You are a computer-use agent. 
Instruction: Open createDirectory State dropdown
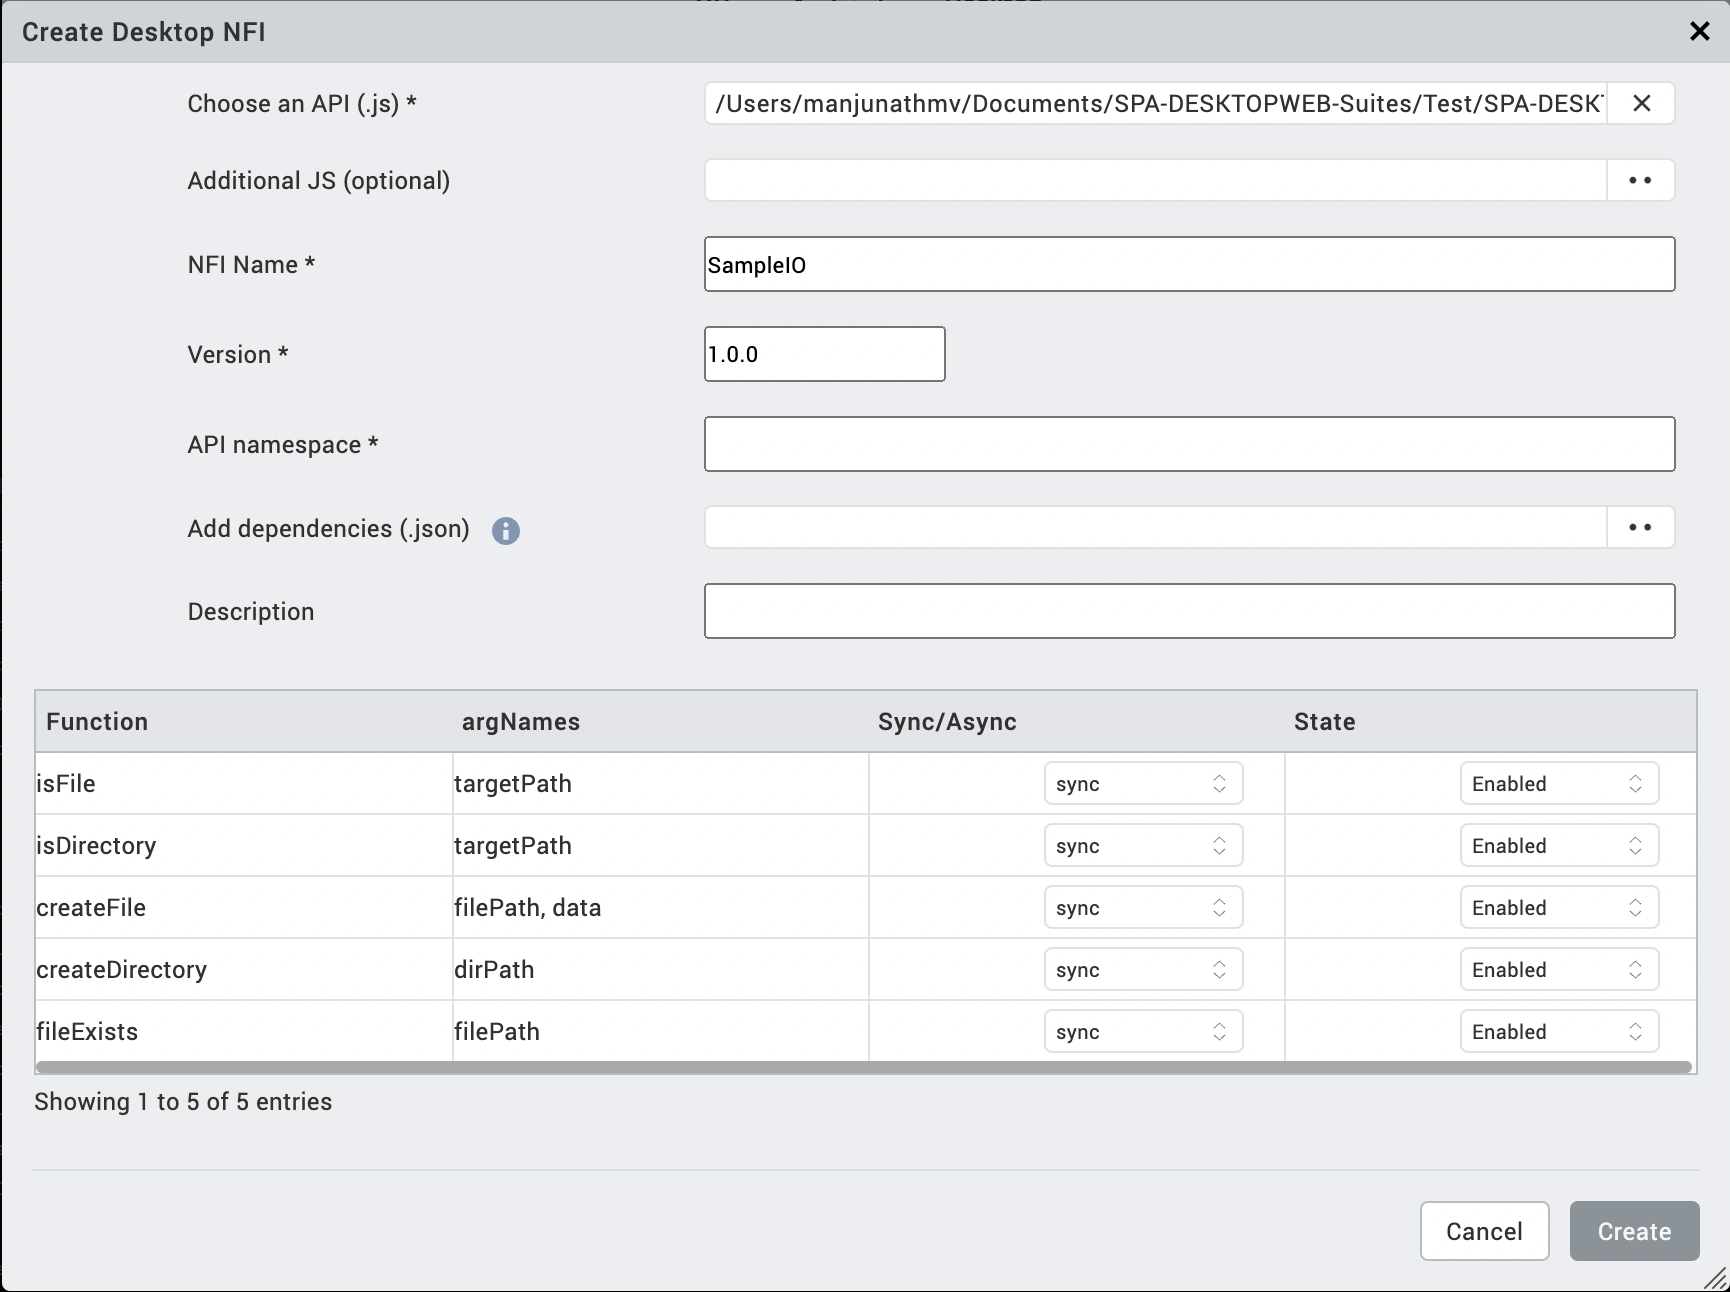pos(1559,970)
